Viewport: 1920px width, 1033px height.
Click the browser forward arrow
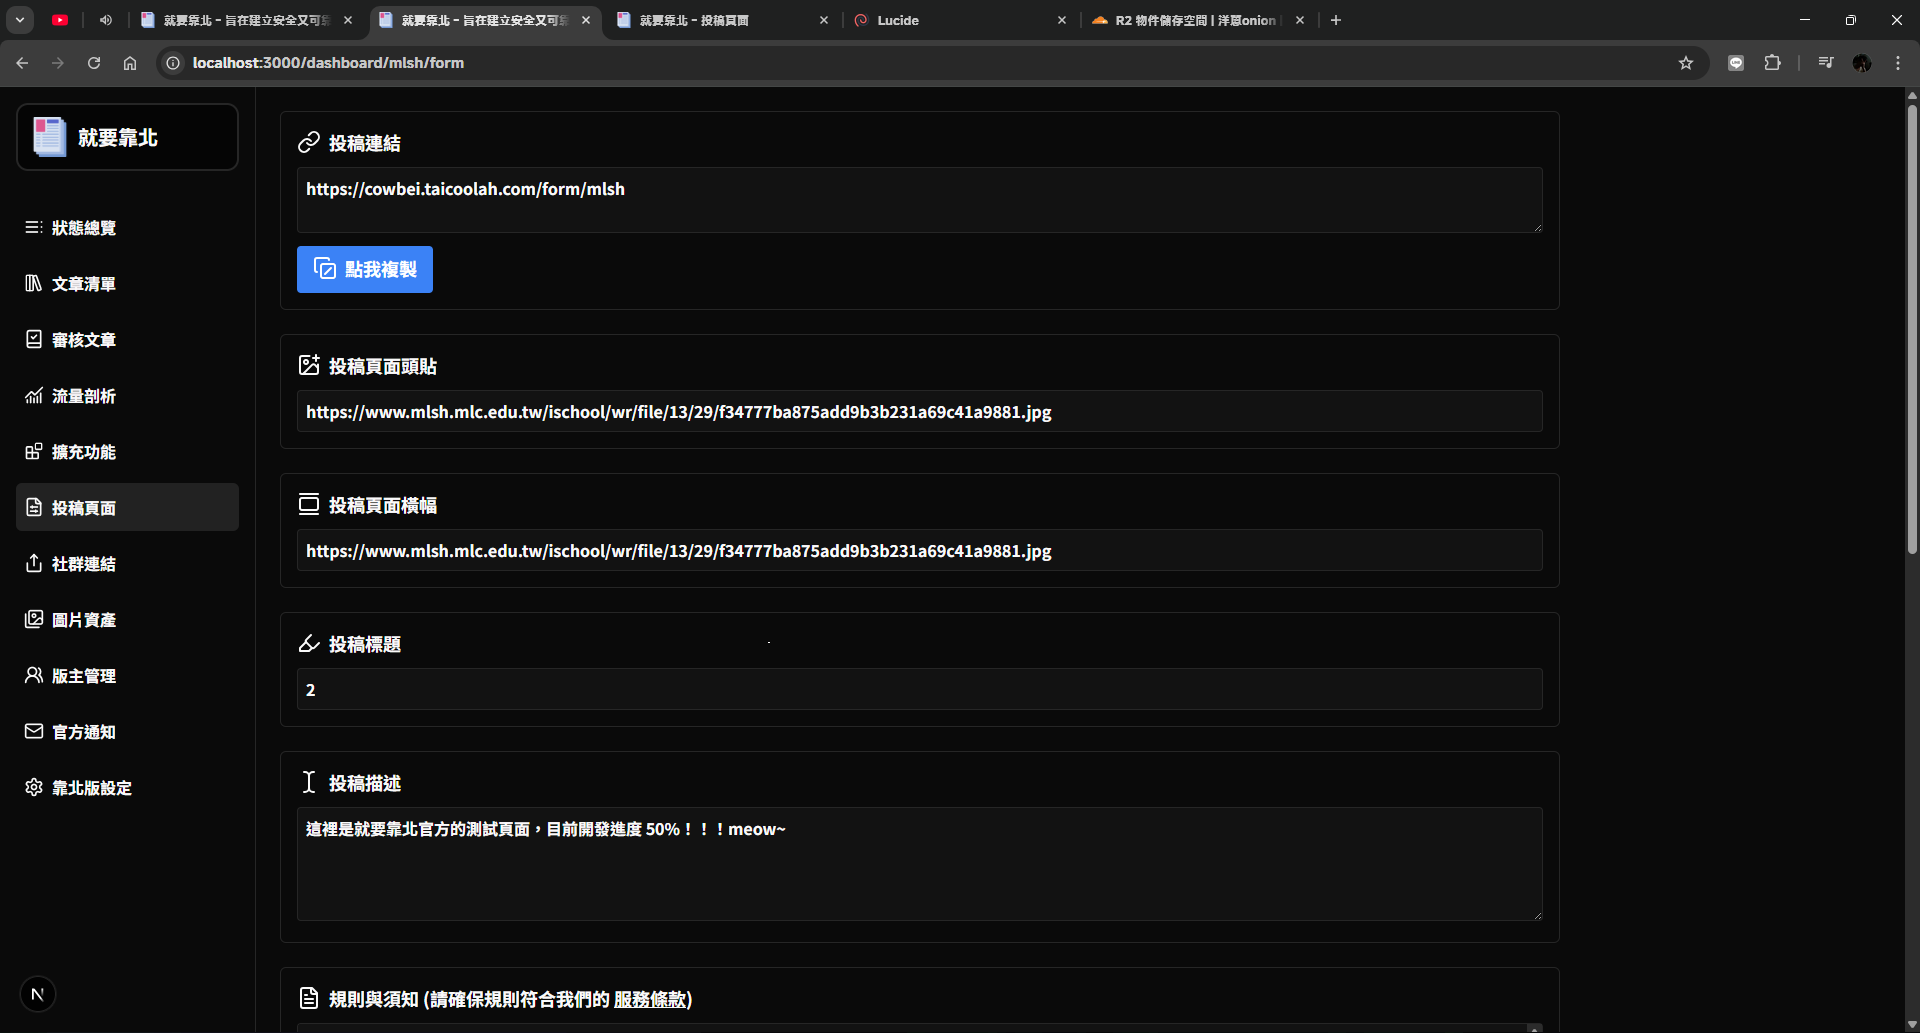tap(58, 63)
